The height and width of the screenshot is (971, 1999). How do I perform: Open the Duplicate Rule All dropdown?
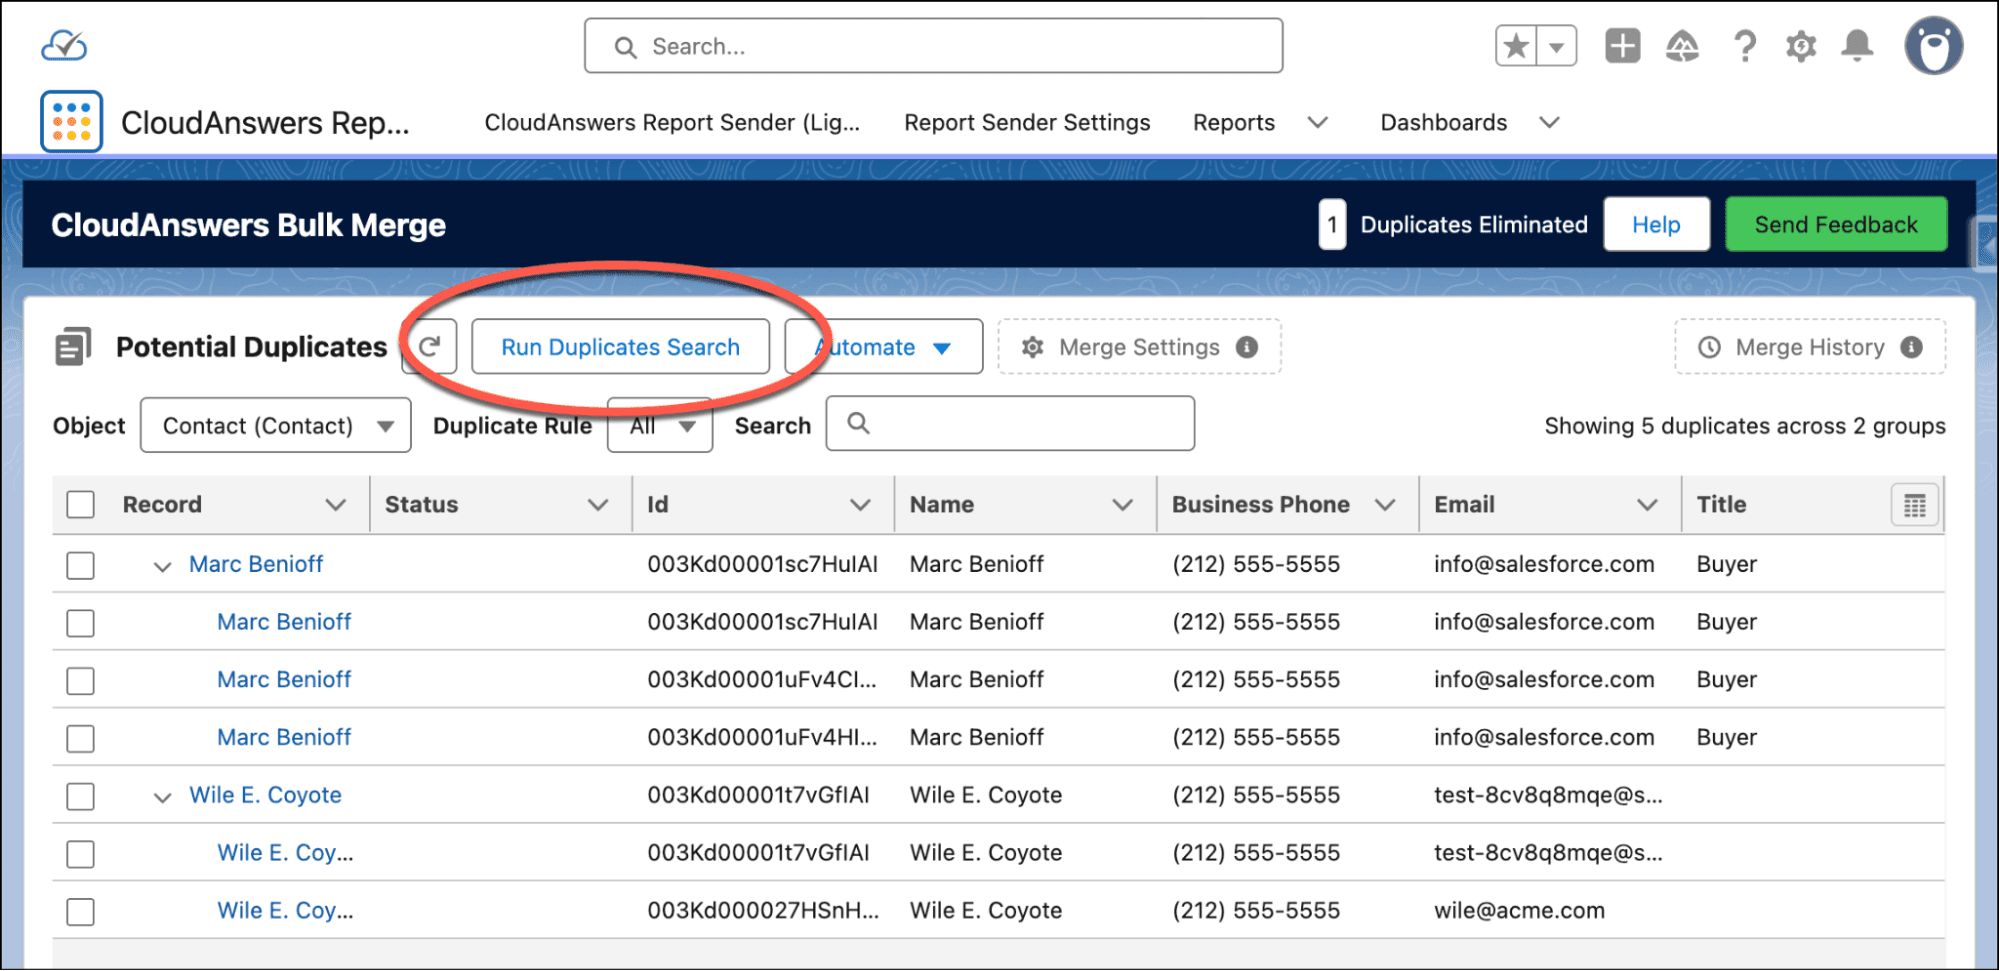pos(660,426)
